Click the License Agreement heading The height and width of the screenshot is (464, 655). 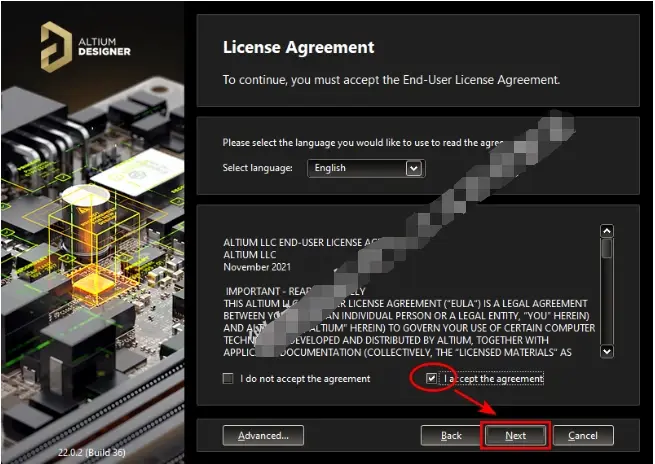coord(299,47)
